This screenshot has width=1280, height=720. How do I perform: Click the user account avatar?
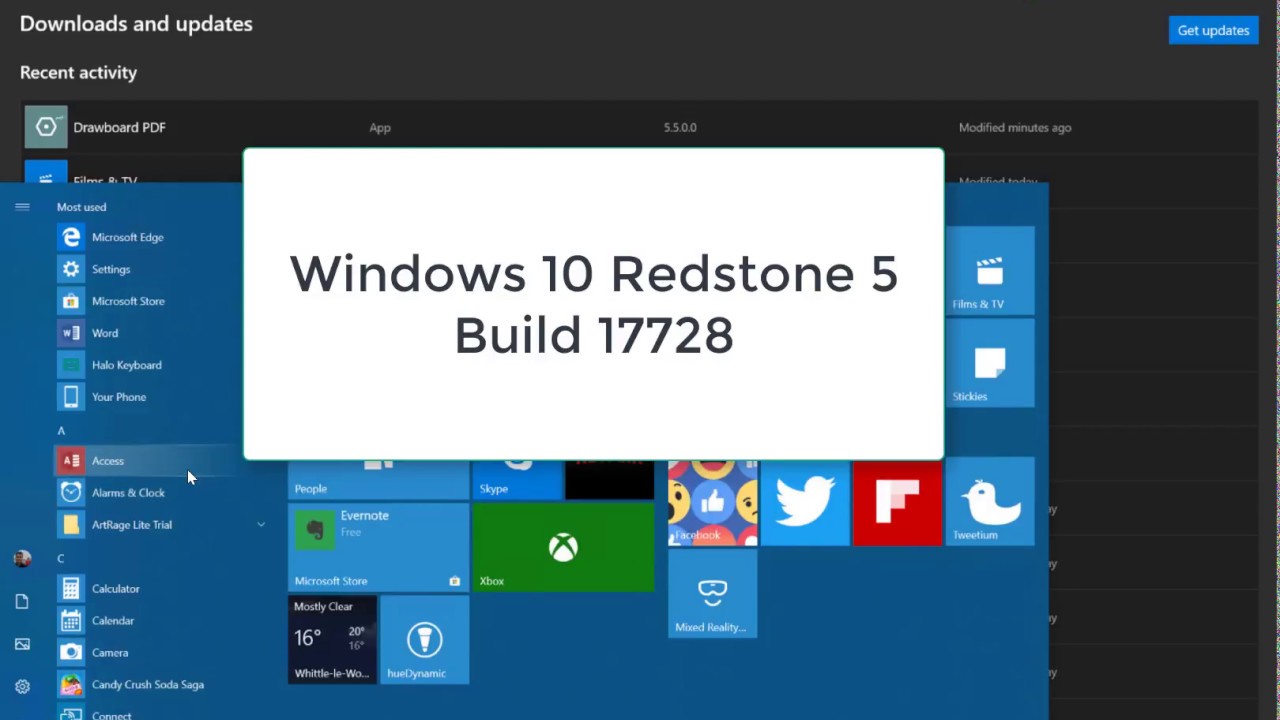[22, 559]
